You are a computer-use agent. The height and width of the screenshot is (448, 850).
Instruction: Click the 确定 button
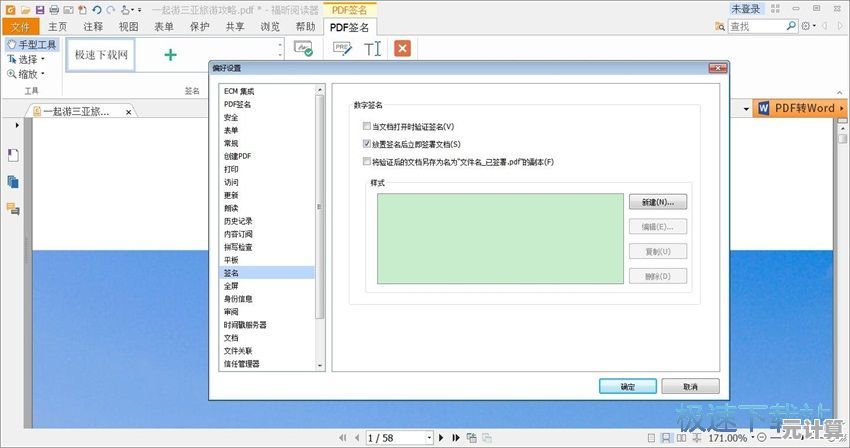click(x=627, y=386)
